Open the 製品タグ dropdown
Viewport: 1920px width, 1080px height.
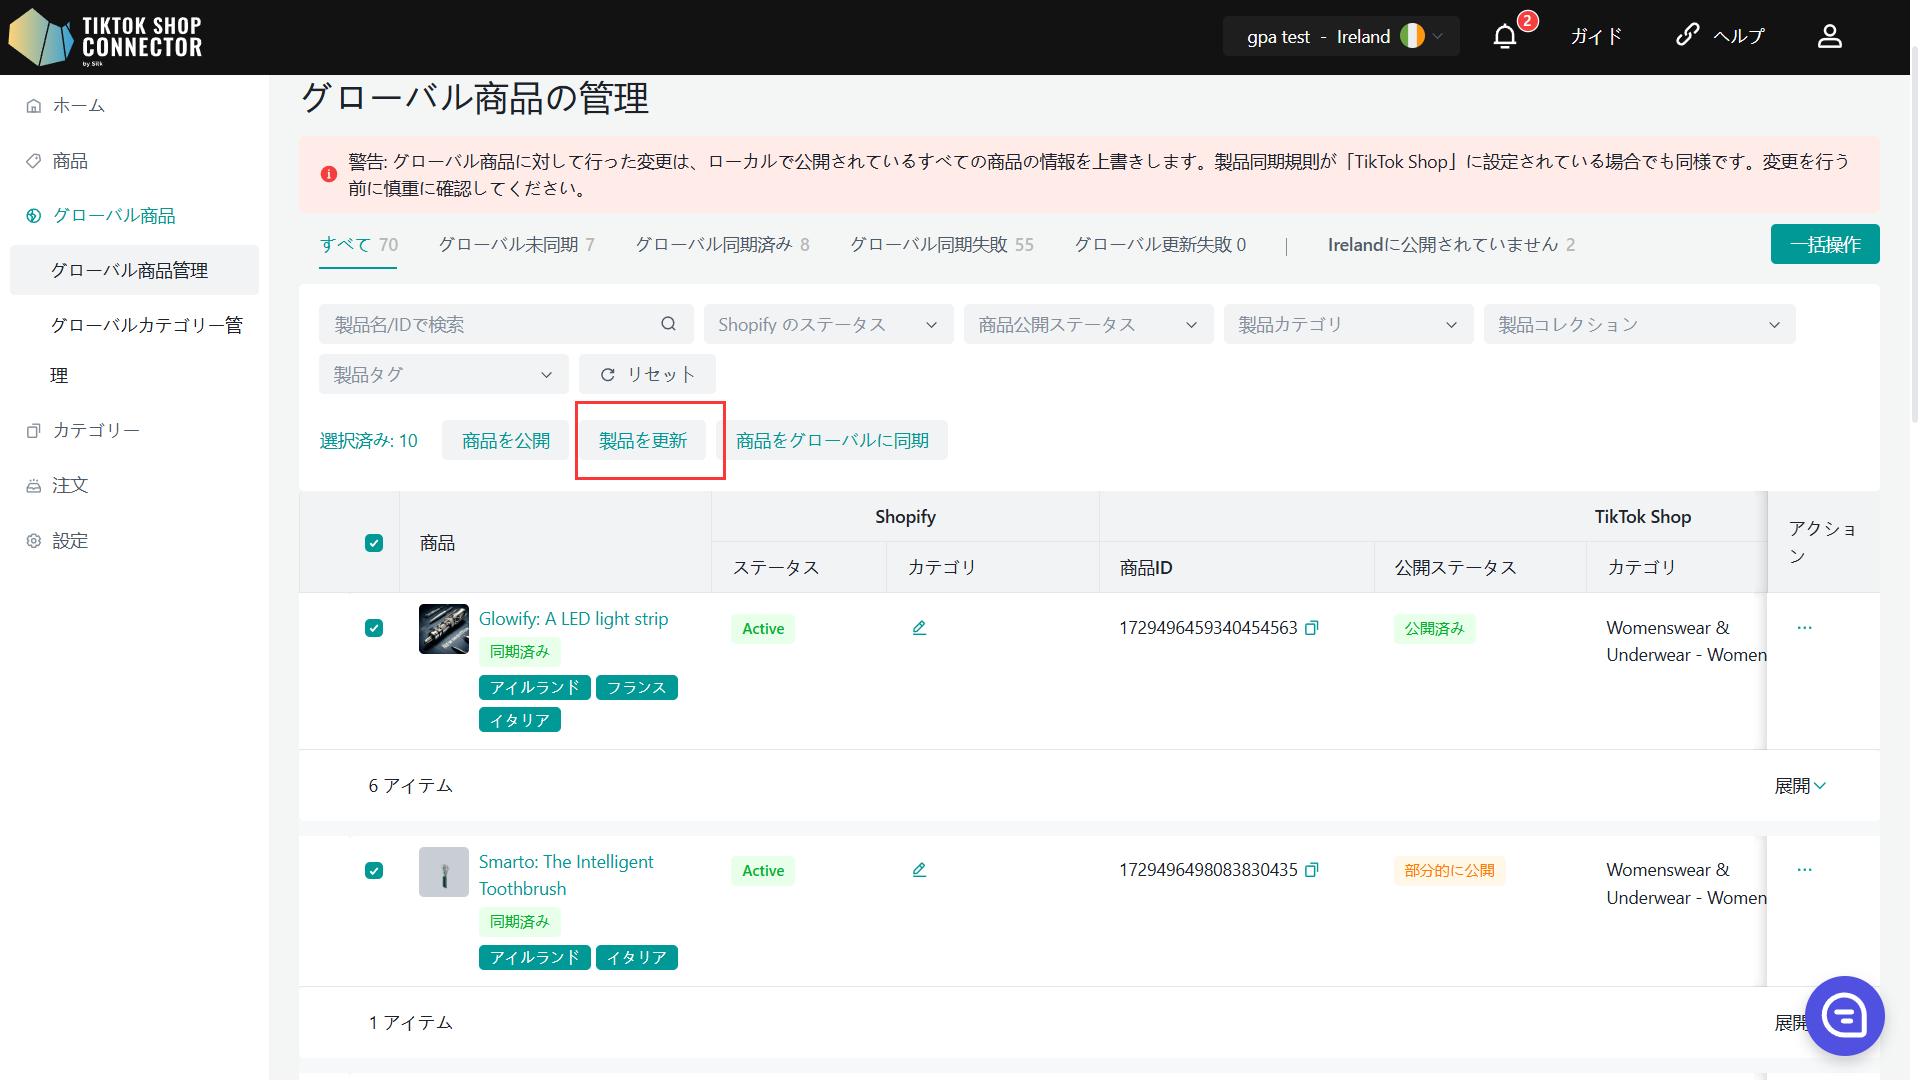click(x=443, y=374)
